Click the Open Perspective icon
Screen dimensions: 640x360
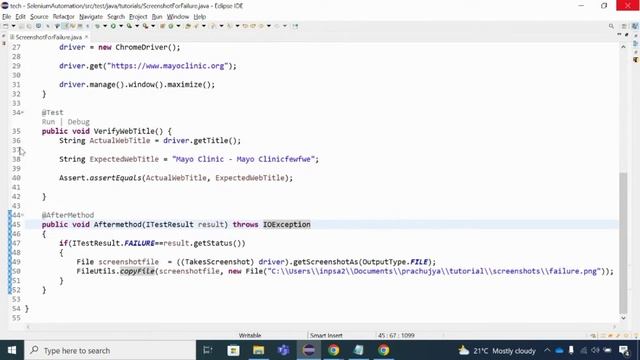624,26
